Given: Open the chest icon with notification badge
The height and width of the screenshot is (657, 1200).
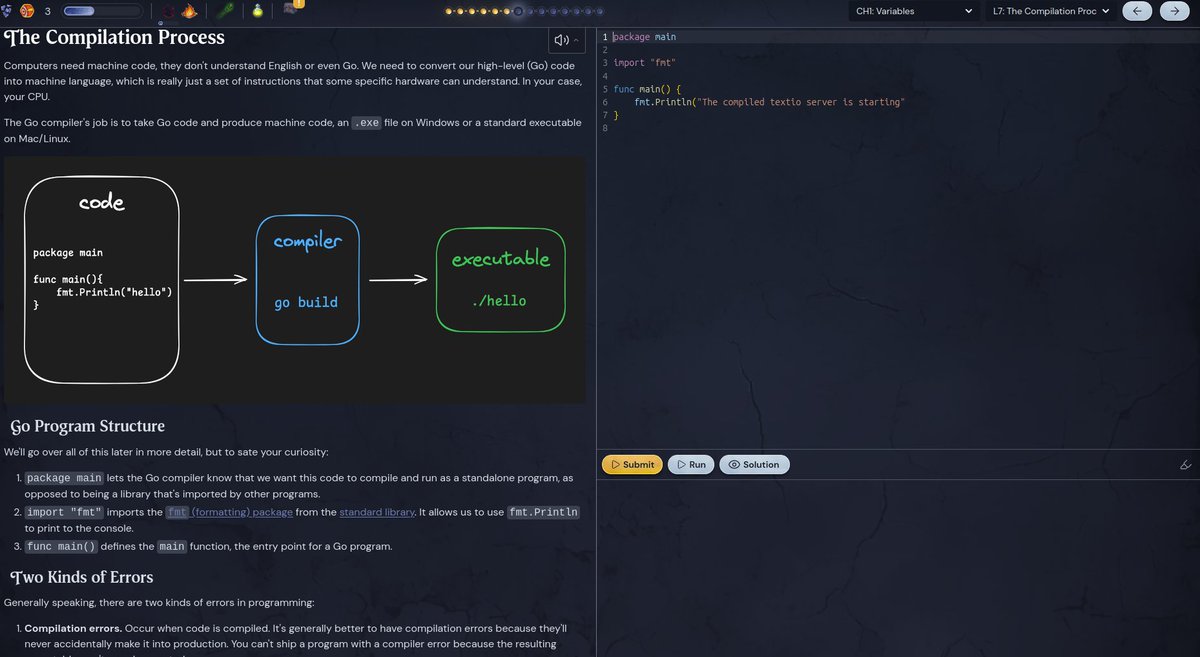Looking at the screenshot, I should click(x=292, y=9).
